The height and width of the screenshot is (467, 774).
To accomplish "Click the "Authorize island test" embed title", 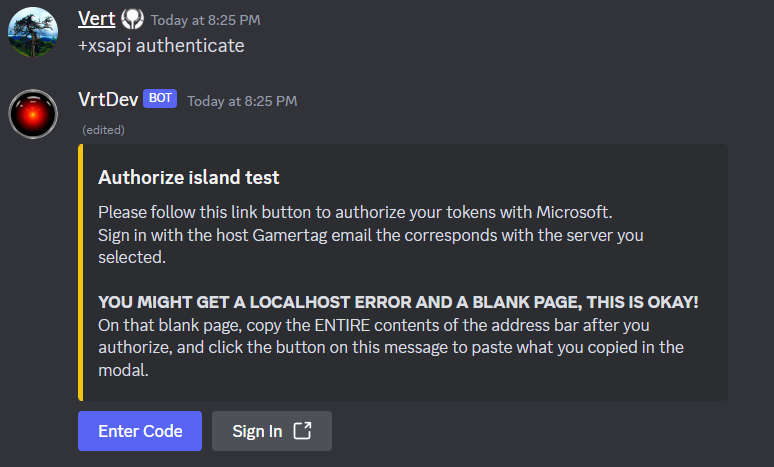I will point(188,178).
